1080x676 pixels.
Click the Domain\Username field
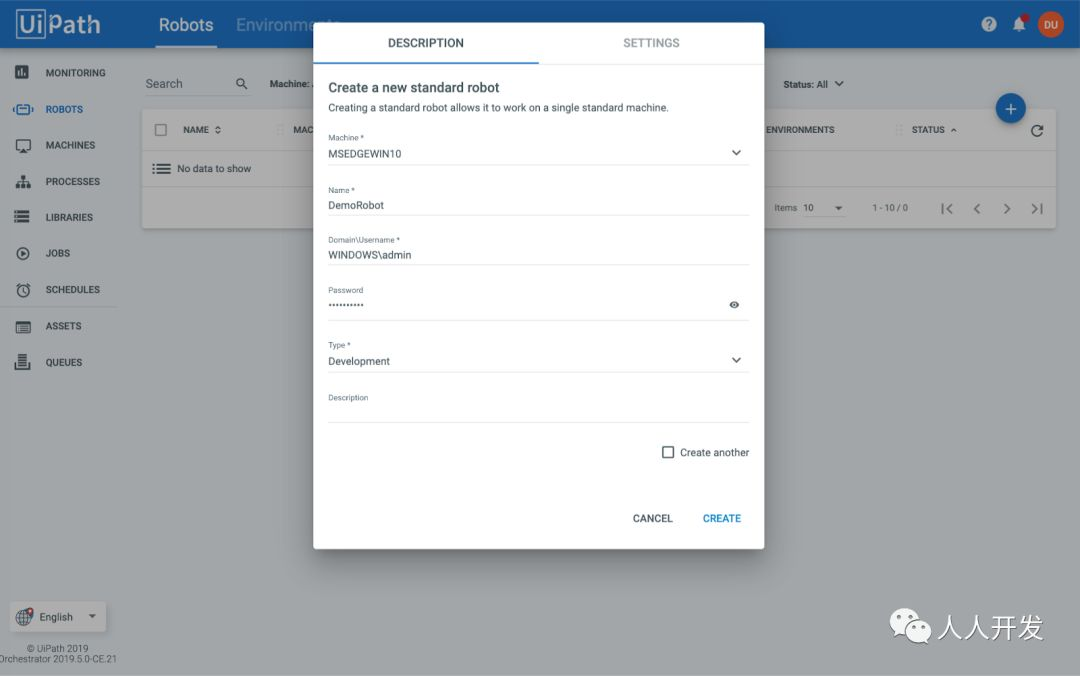[x=538, y=255]
